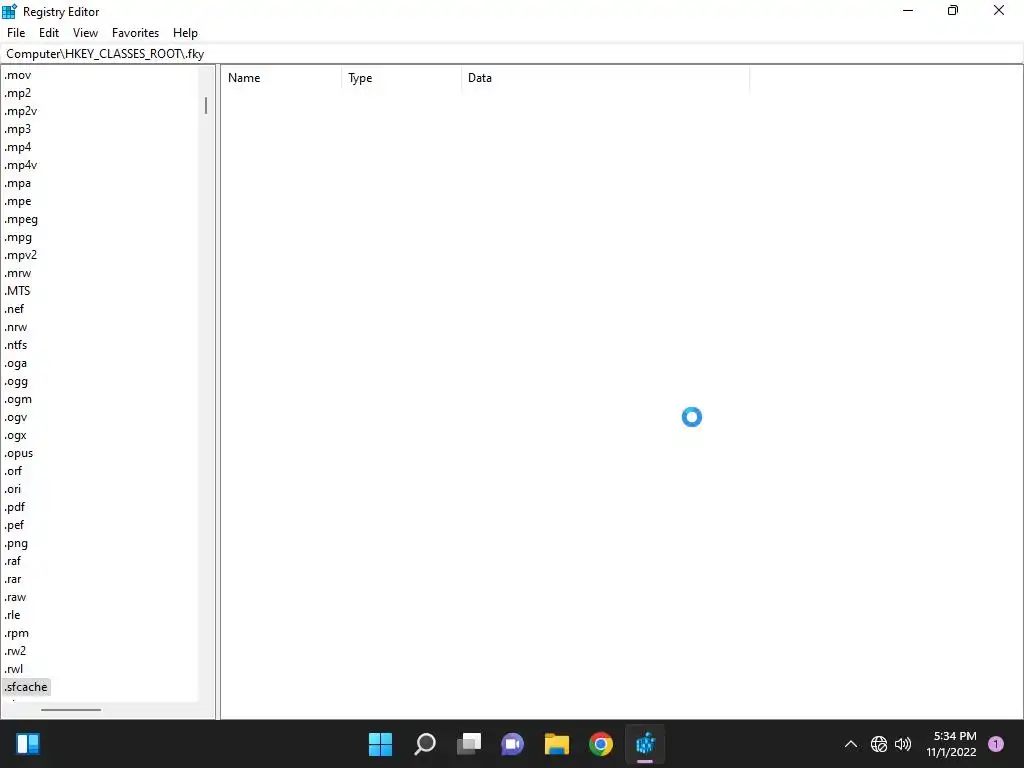This screenshot has height=768, width=1024.
Task: Select the .pdf registry key
Action: (x=15, y=507)
